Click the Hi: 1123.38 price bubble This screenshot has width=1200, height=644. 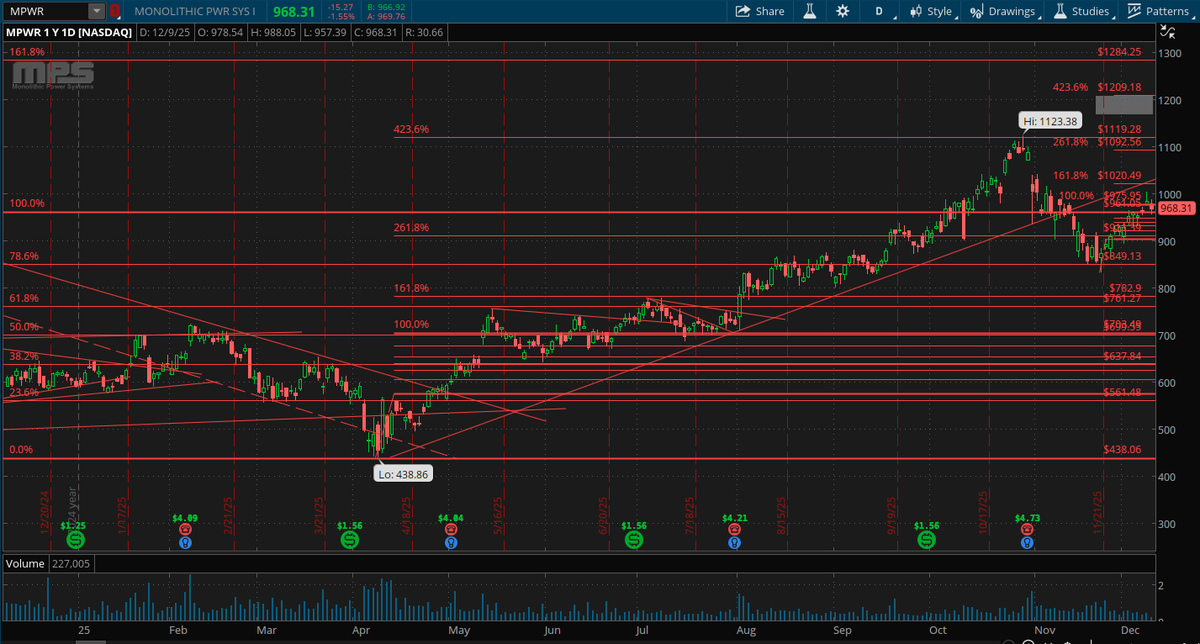pyautogui.click(x=1050, y=122)
